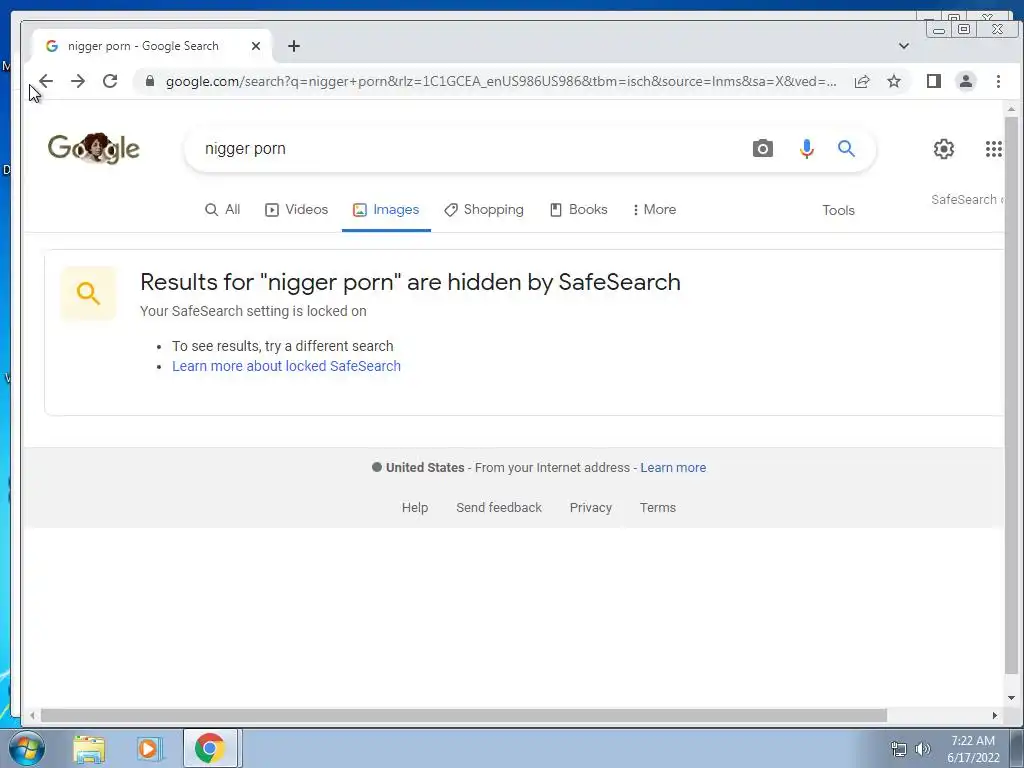This screenshot has height=768, width=1024.
Task: Switch to the Shopping tab
Action: pos(484,210)
